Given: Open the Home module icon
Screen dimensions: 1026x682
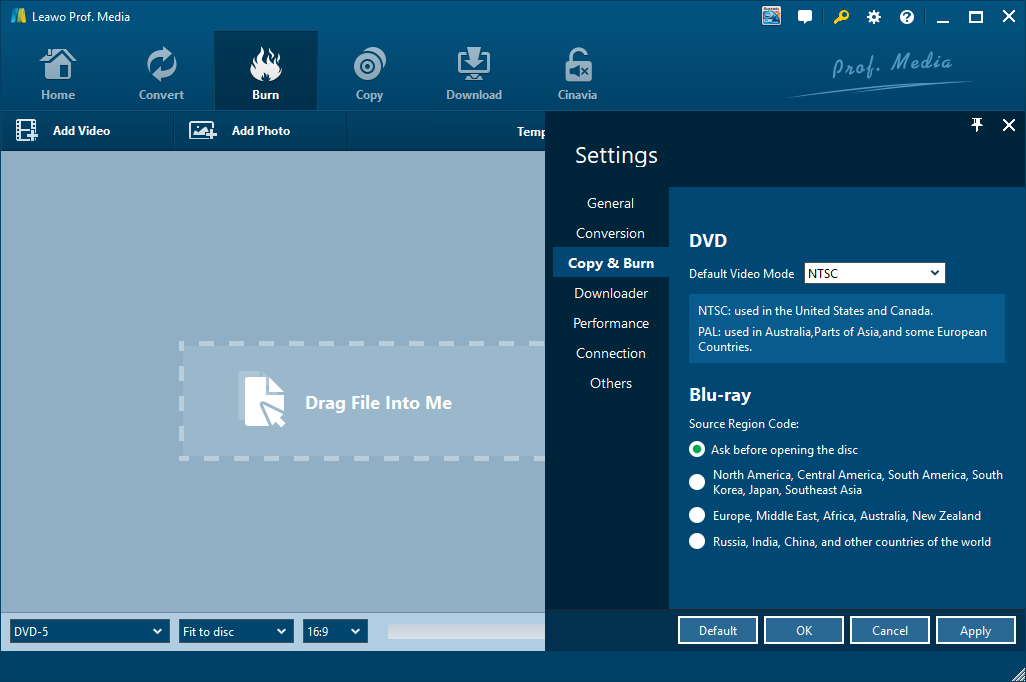Looking at the screenshot, I should pos(58,66).
